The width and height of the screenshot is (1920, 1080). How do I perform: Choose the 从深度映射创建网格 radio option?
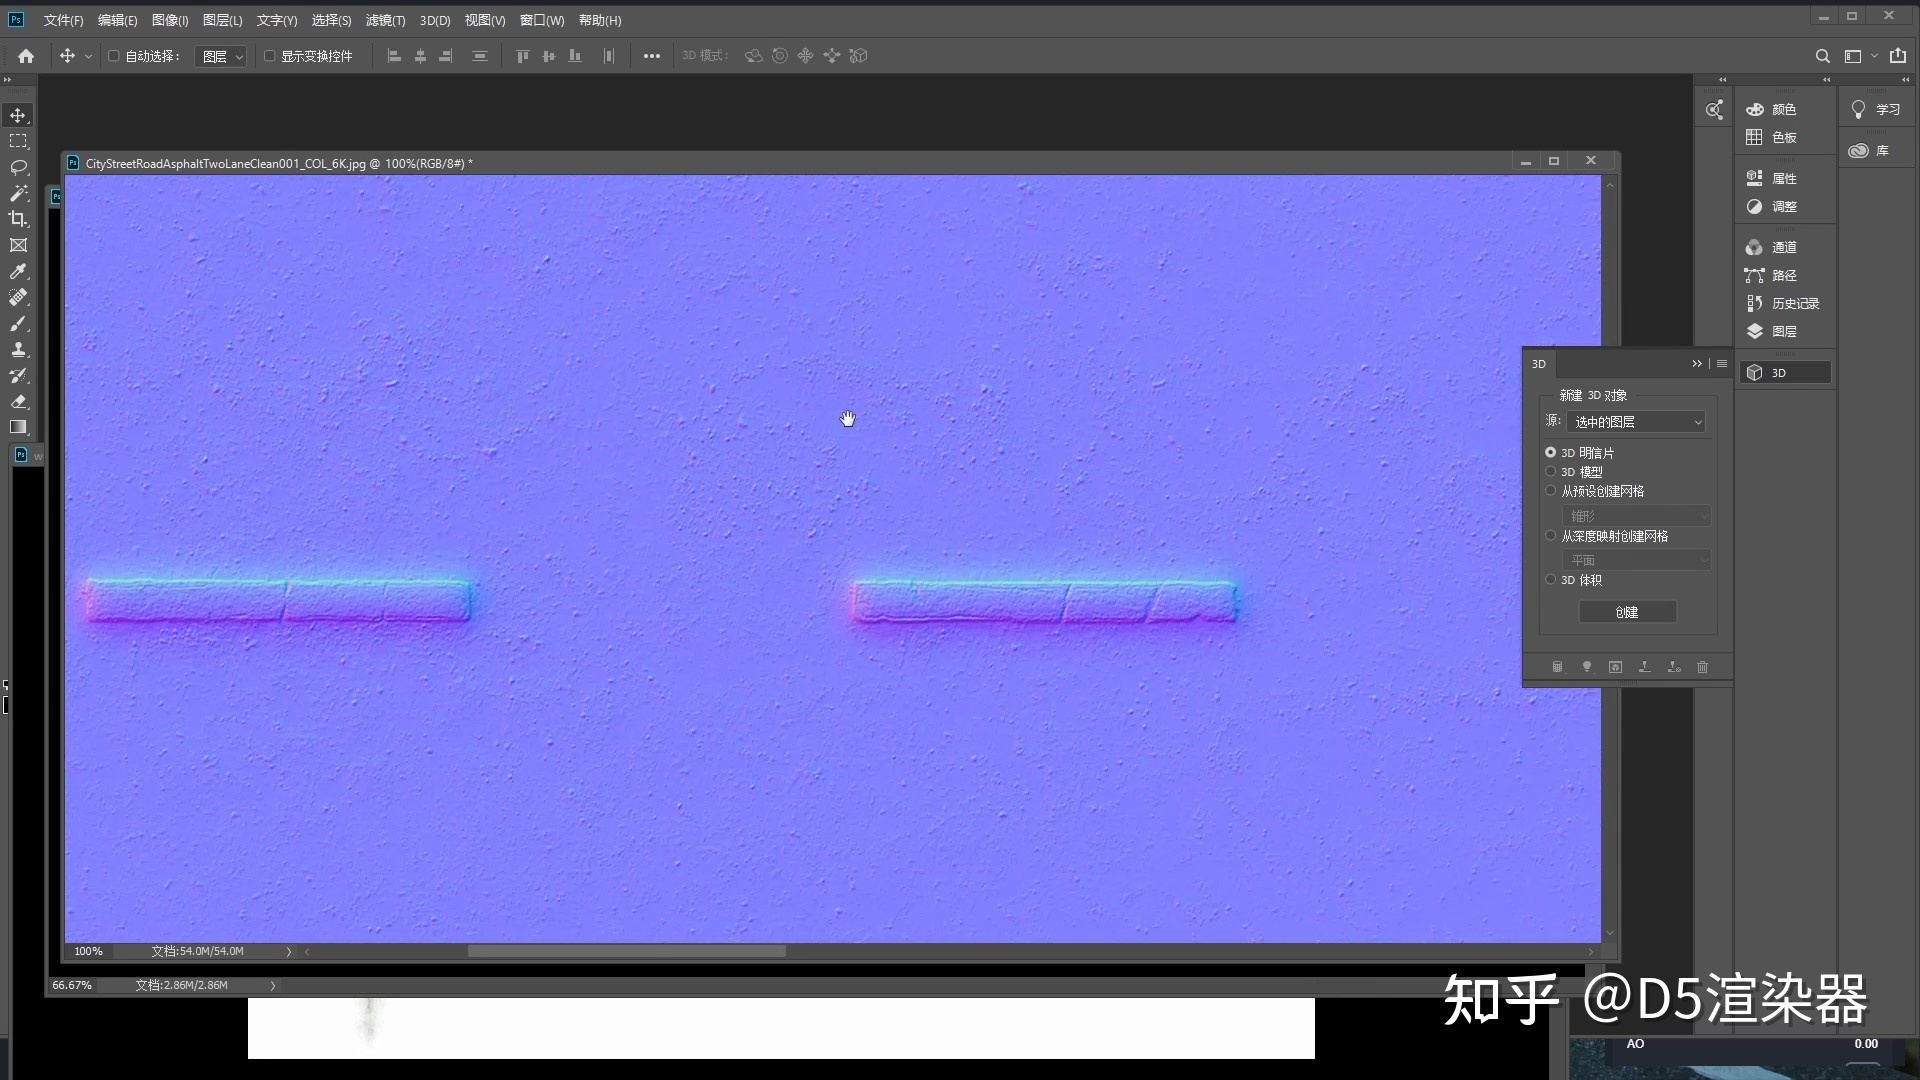(1551, 536)
